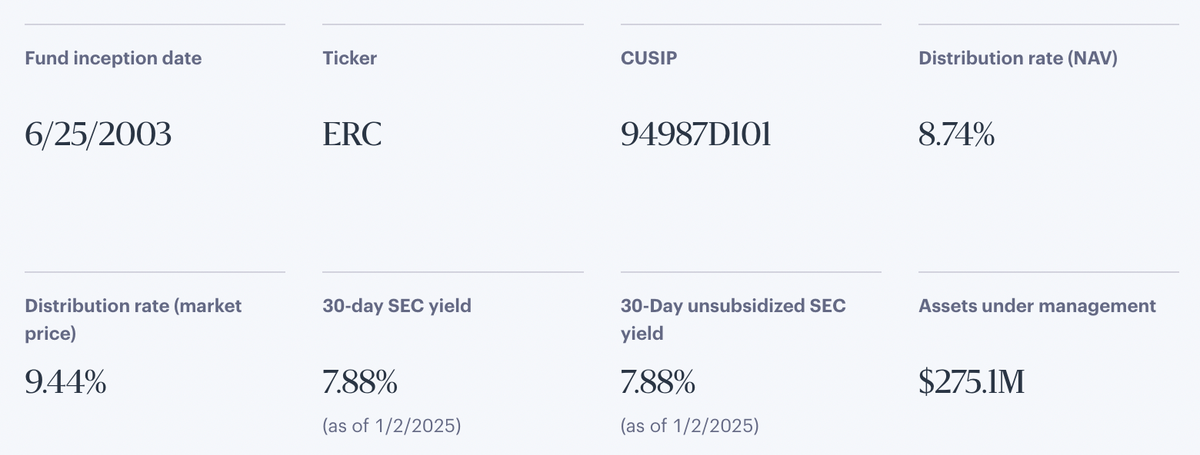Click the as-of date under 30-day SEC yield
The height and width of the screenshot is (455, 1200).
coord(391,427)
